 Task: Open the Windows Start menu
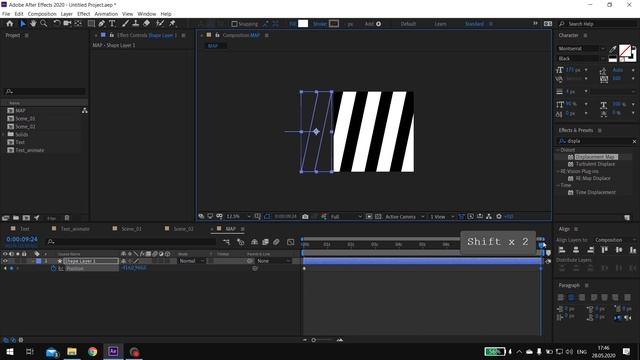[x=9, y=351]
